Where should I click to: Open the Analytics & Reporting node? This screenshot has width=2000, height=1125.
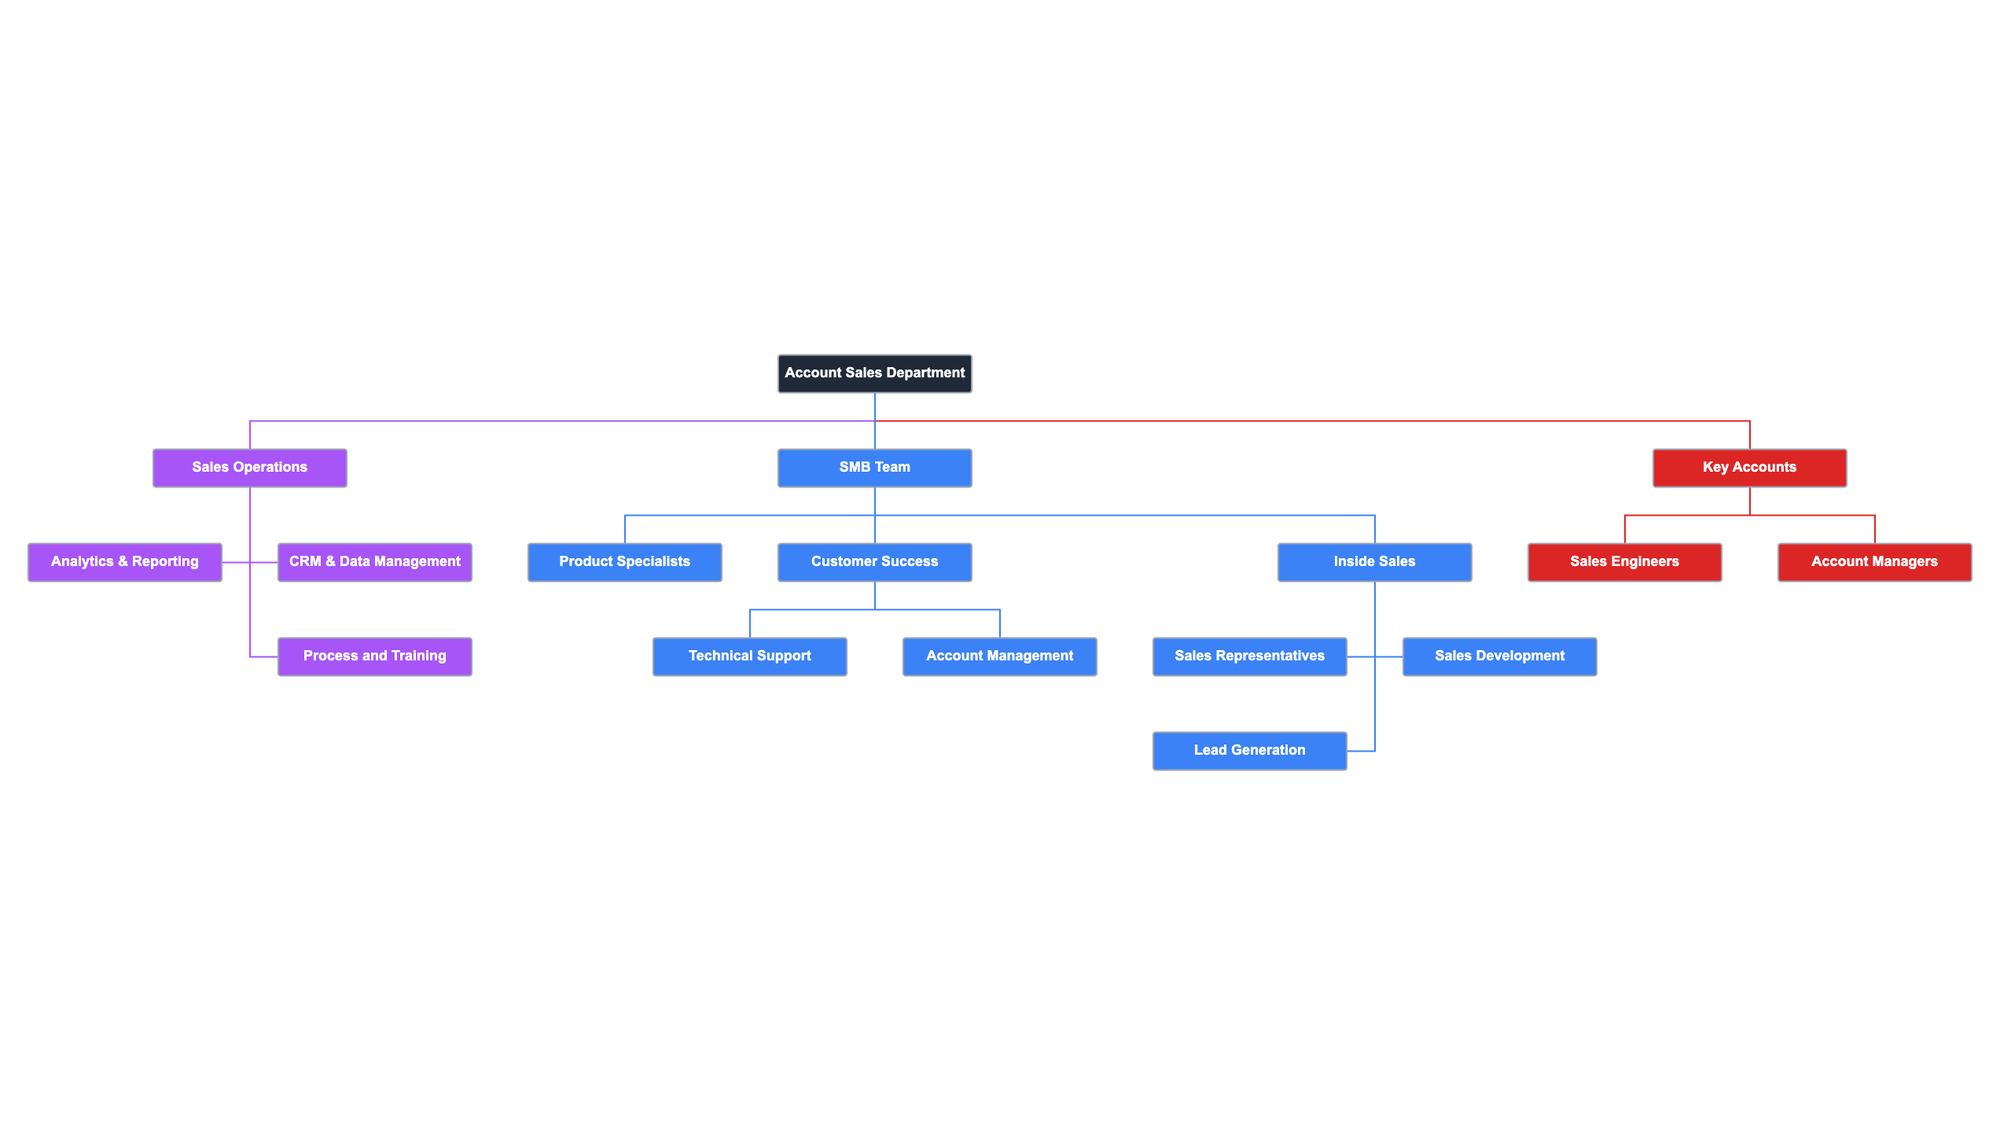click(x=125, y=560)
